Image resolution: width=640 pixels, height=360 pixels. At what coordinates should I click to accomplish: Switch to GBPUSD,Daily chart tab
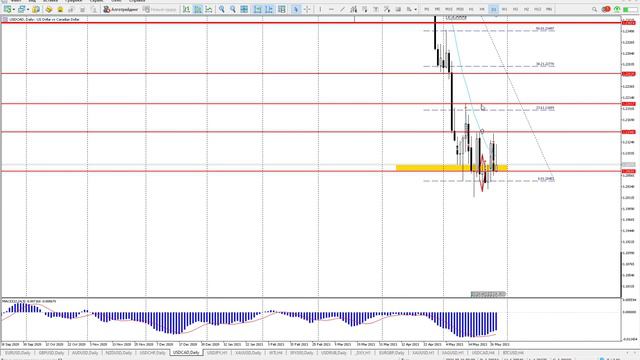[51, 353]
